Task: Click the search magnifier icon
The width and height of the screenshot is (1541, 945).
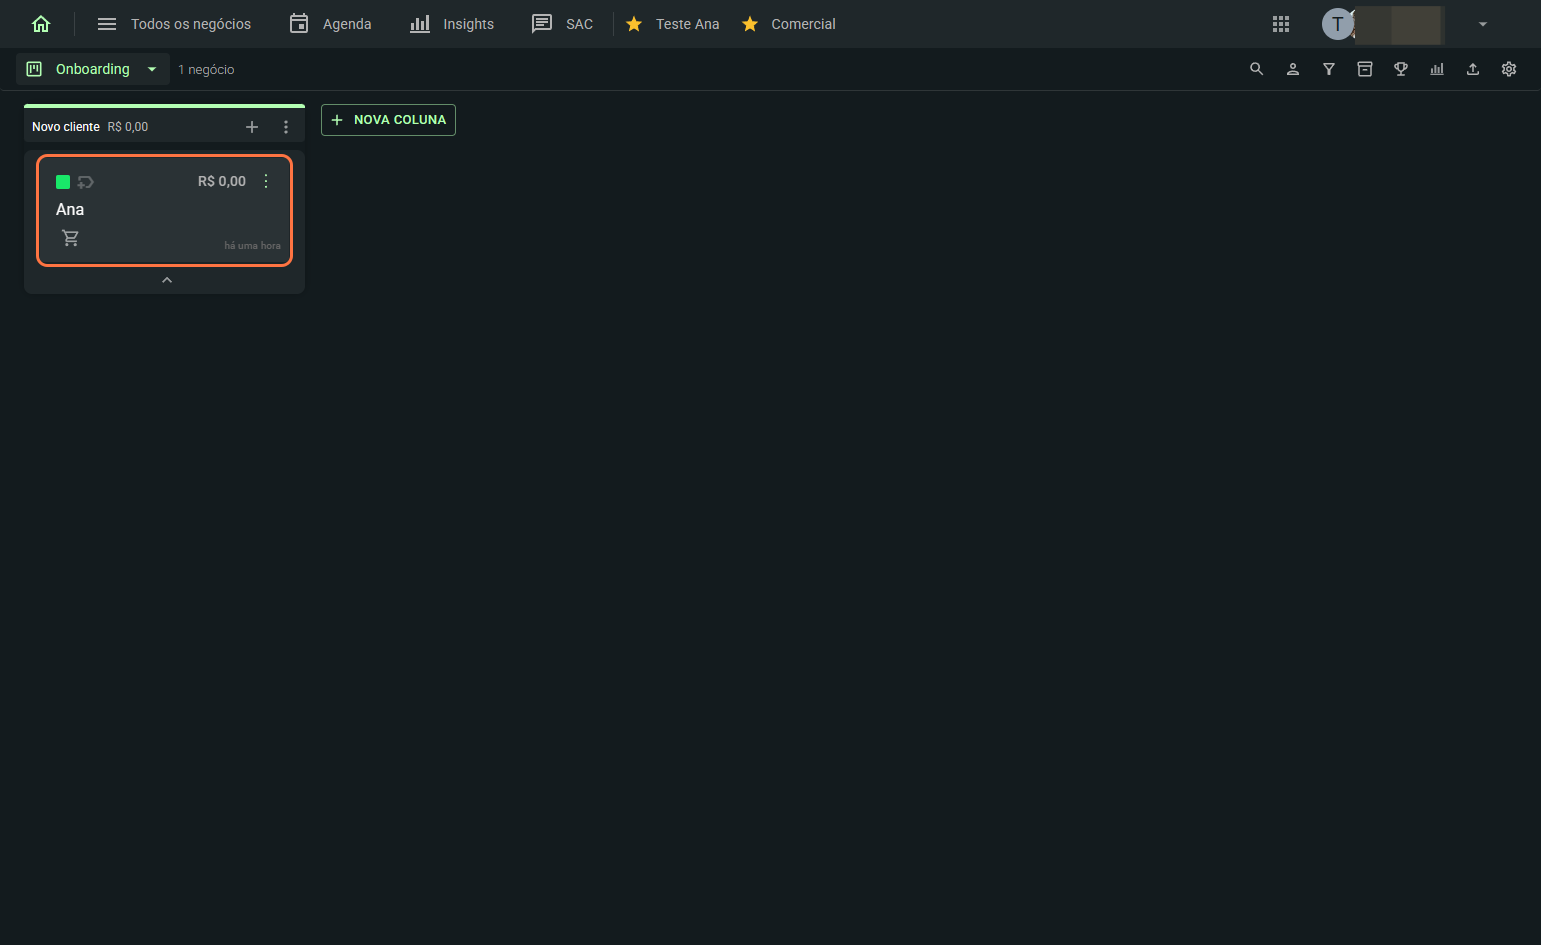Action: [x=1257, y=69]
